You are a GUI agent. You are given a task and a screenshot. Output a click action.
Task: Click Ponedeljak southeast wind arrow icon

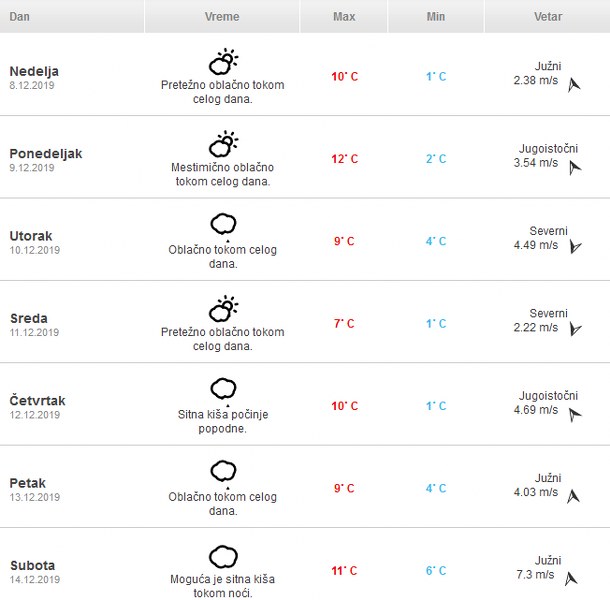574,168
